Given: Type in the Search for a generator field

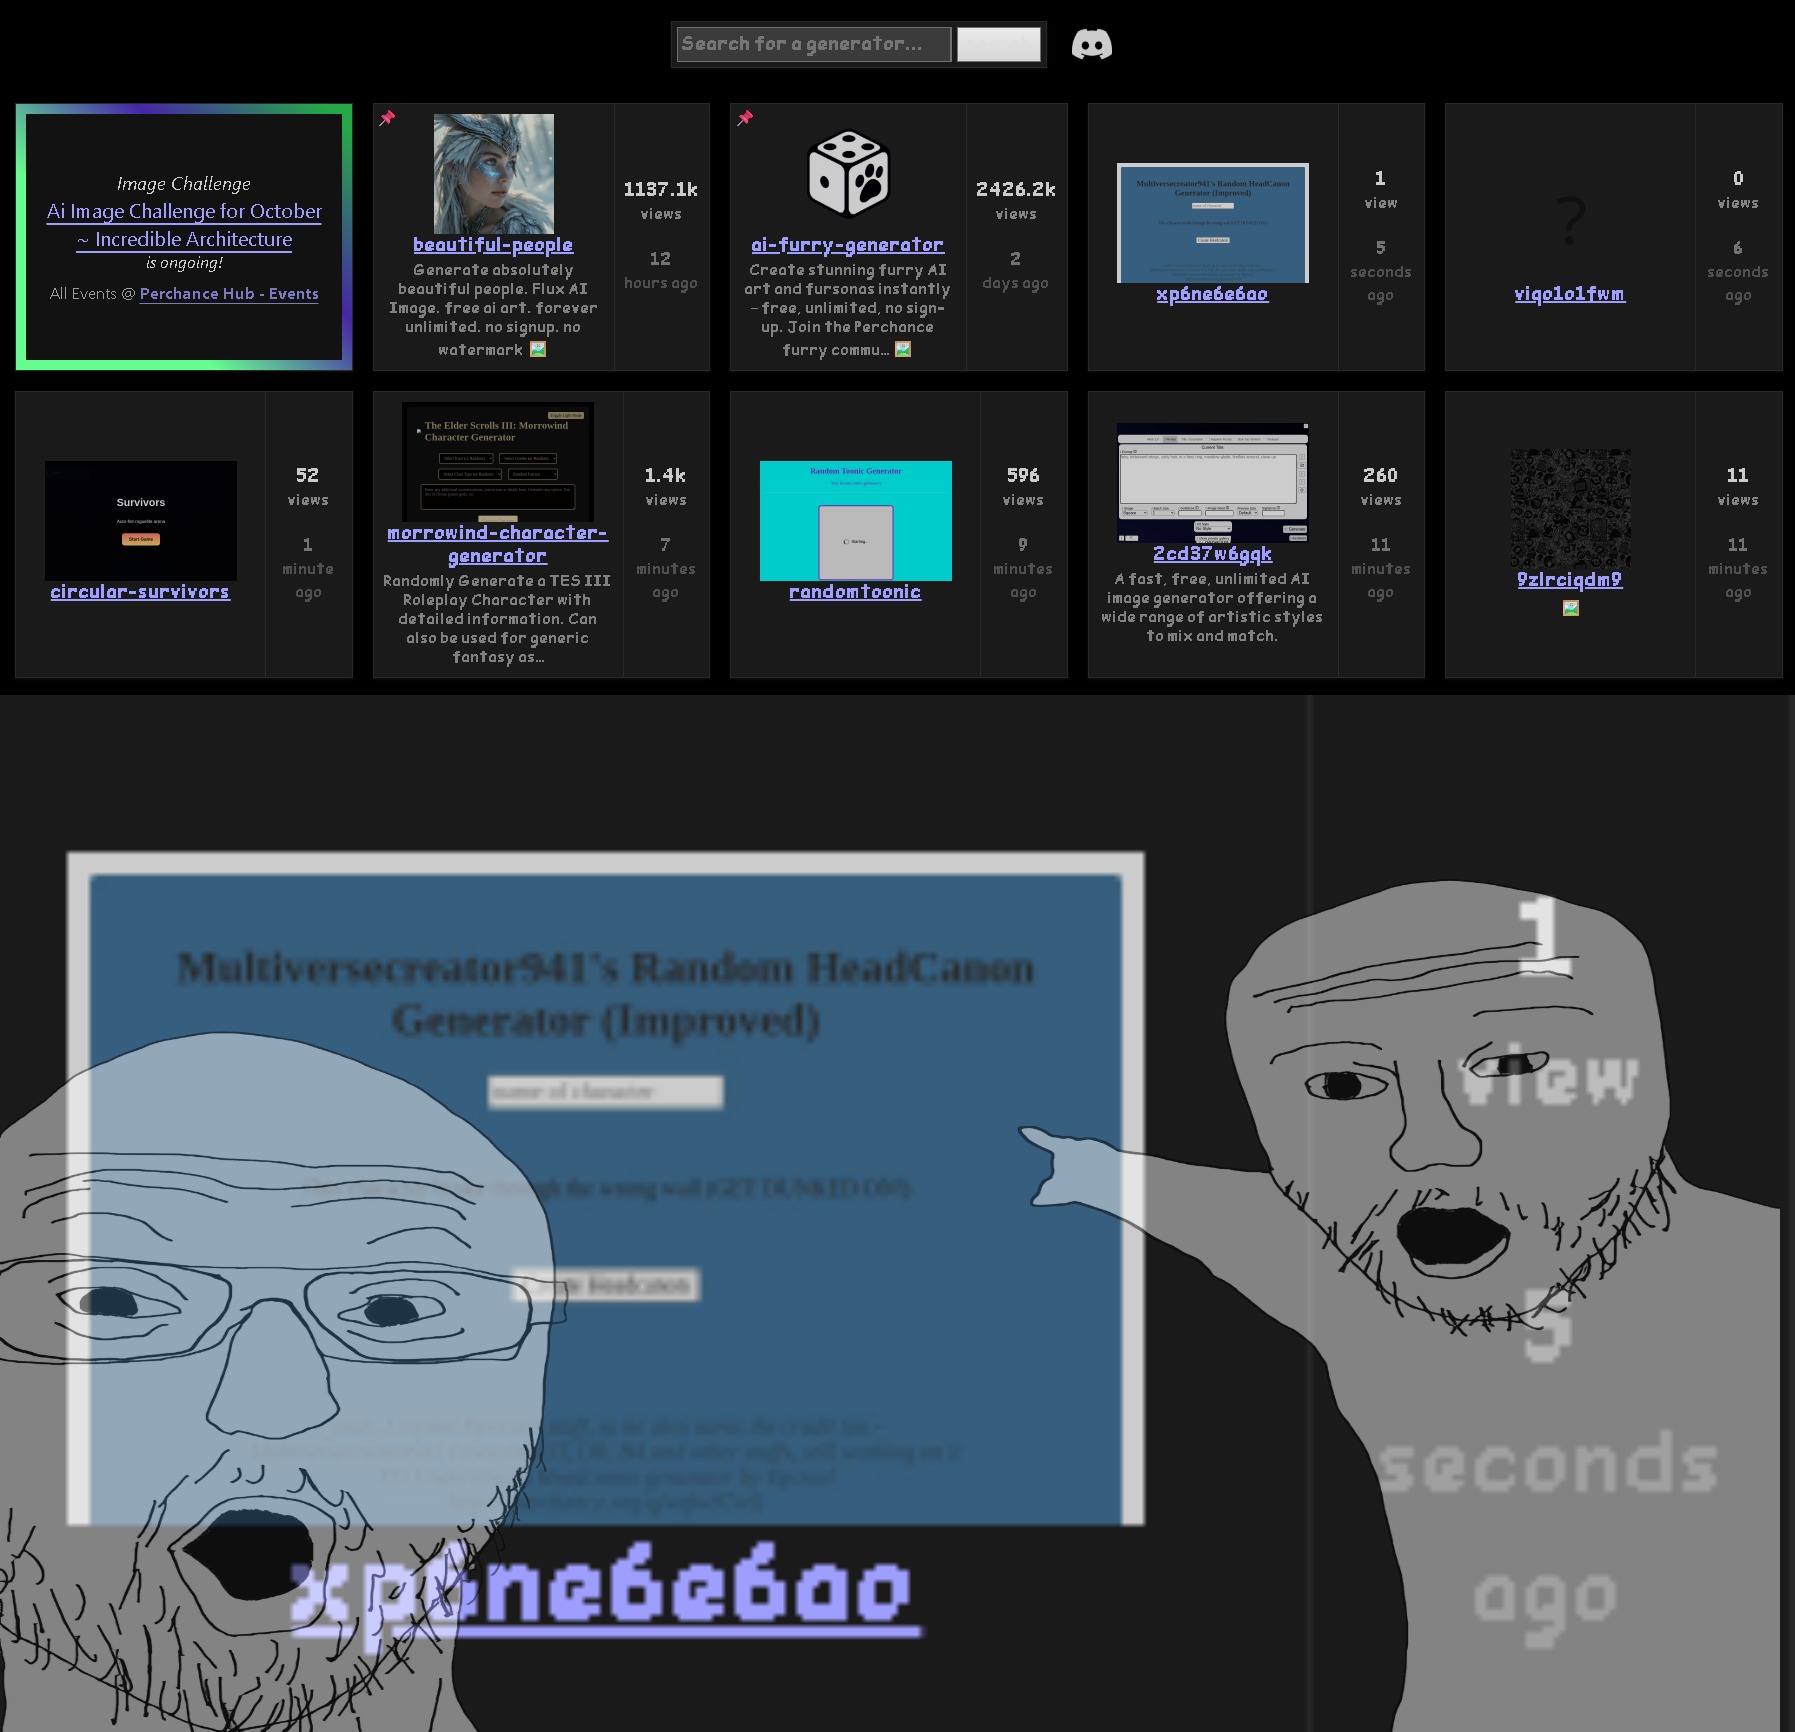Looking at the screenshot, I should click(813, 44).
